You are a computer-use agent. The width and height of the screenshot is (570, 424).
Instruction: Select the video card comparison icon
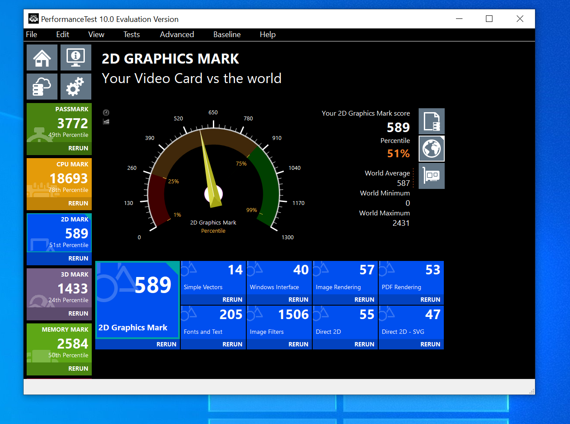coord(431,176)
